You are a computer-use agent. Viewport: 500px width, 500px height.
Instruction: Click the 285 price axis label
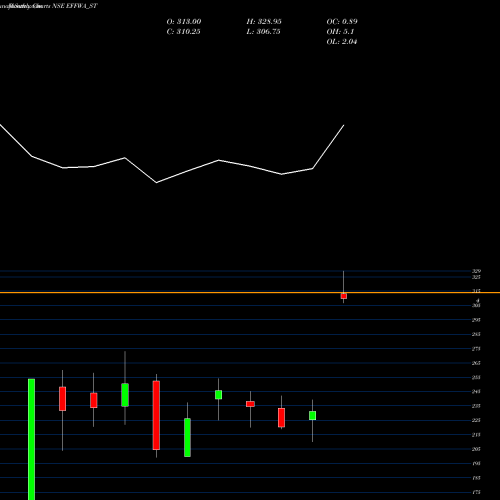476,334
